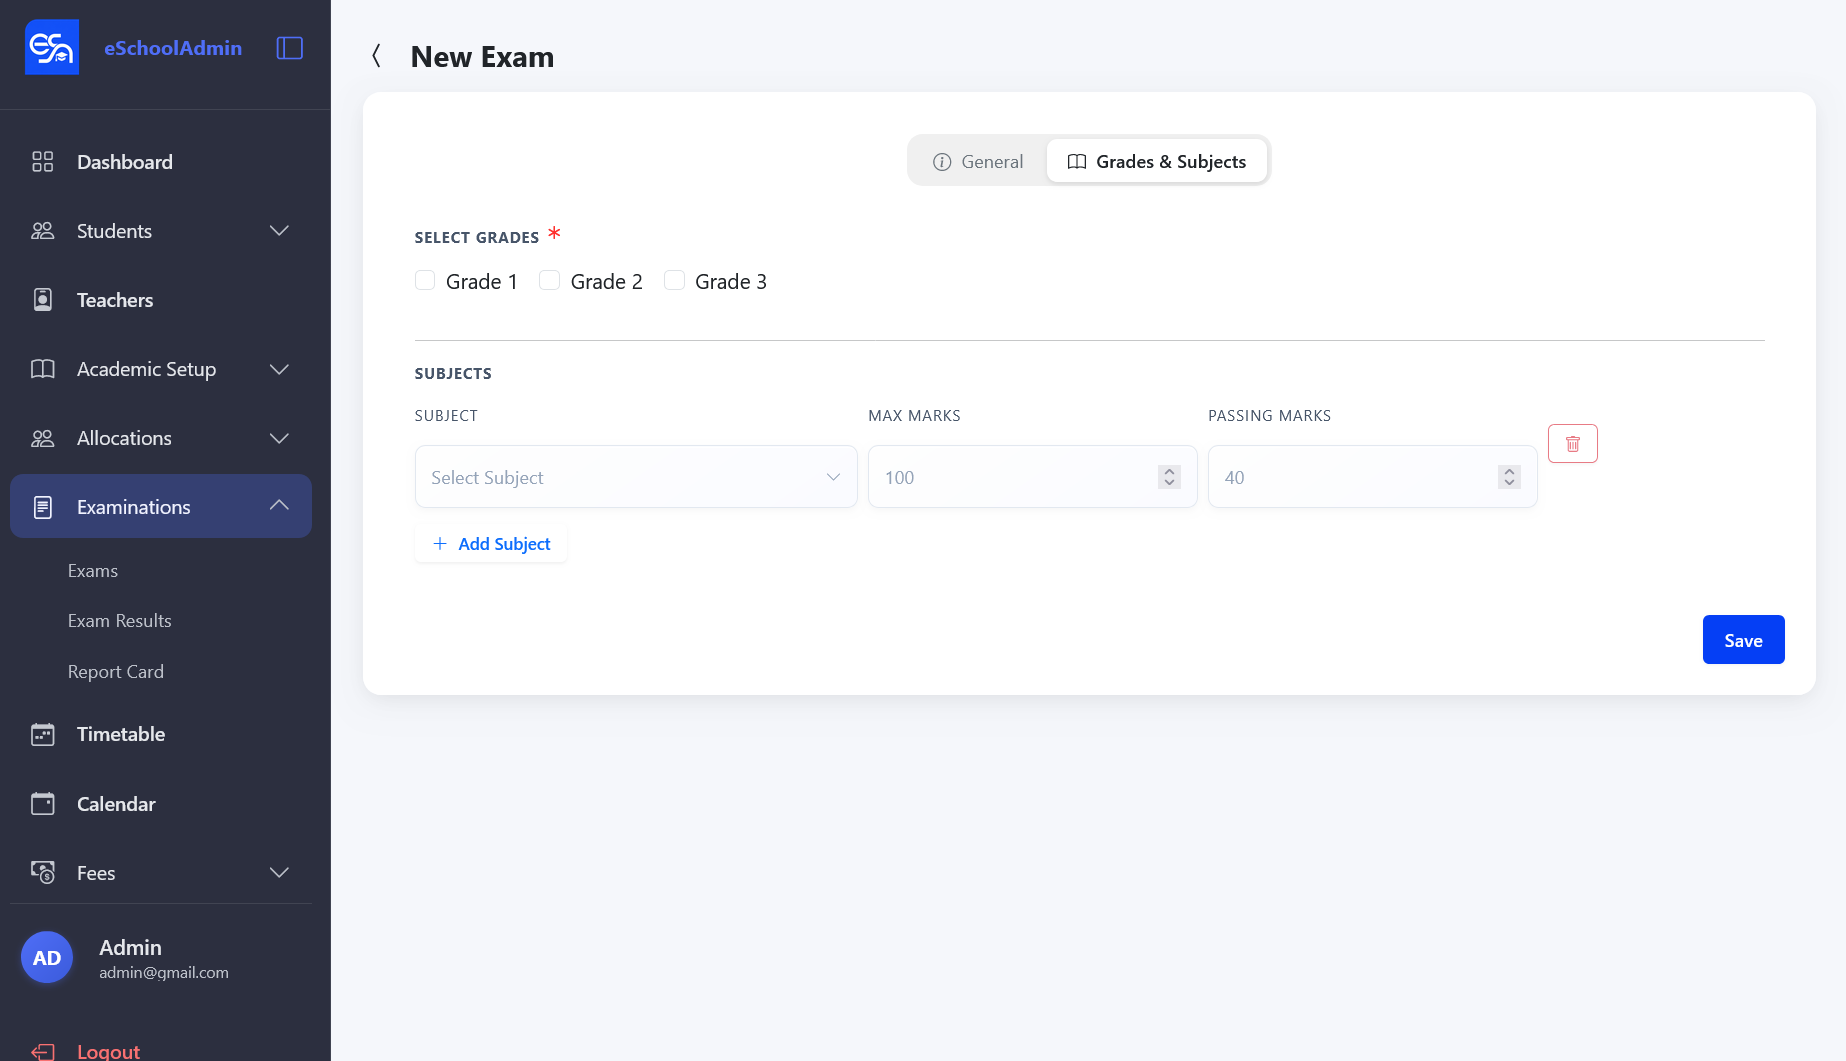Image resolution: width=1846 pixels, height=1061 pixels.
Task: Toggle the sidebar collapse icon
Action: pos(290,48)
